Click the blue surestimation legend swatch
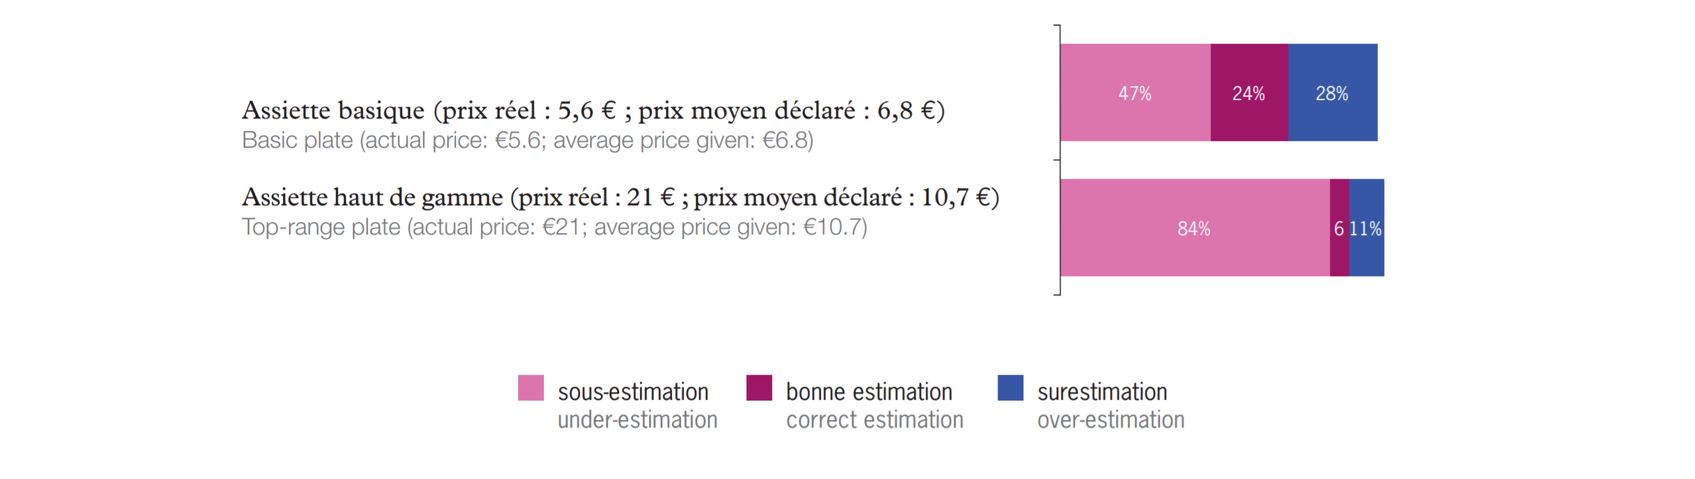This screenshot has height=479, width=1695. pos(1011,388)
